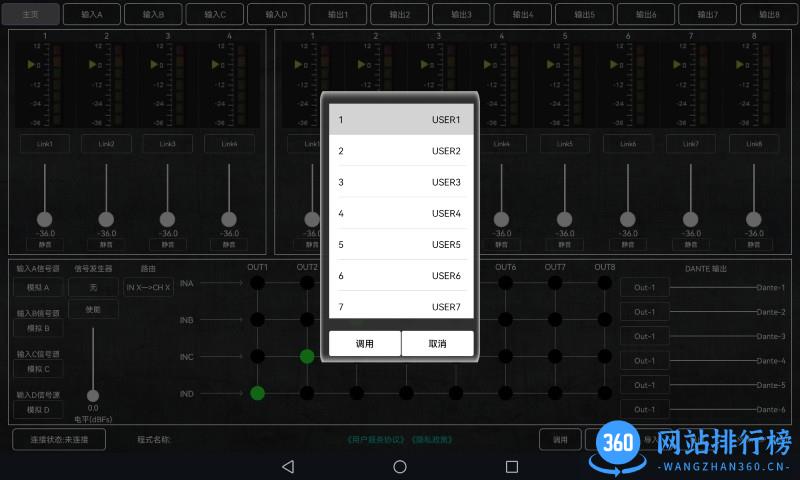This screenshot has width=800, height=480.
Task: Open 模拟 C input source dropdown
Action: 38,369
